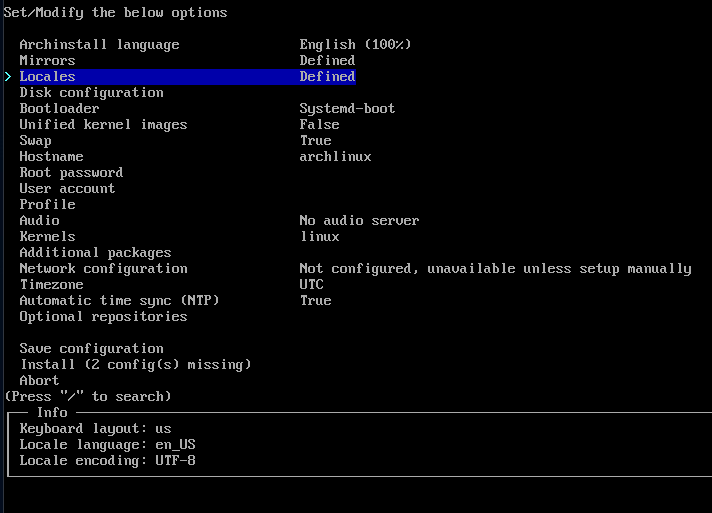Select the Kernels entry
Screen dimensions: 712x513
coord(47,237)
